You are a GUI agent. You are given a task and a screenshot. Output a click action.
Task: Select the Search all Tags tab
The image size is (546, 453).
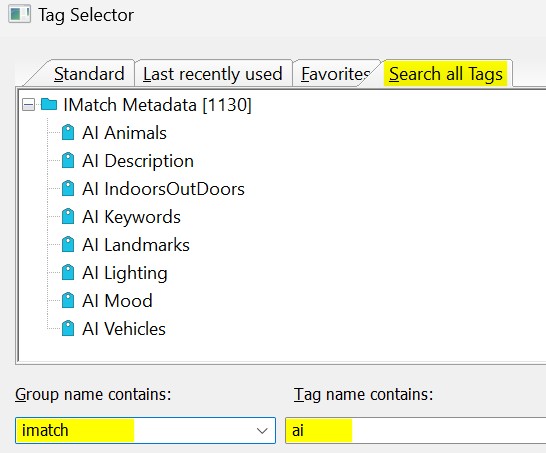[446, 74]
